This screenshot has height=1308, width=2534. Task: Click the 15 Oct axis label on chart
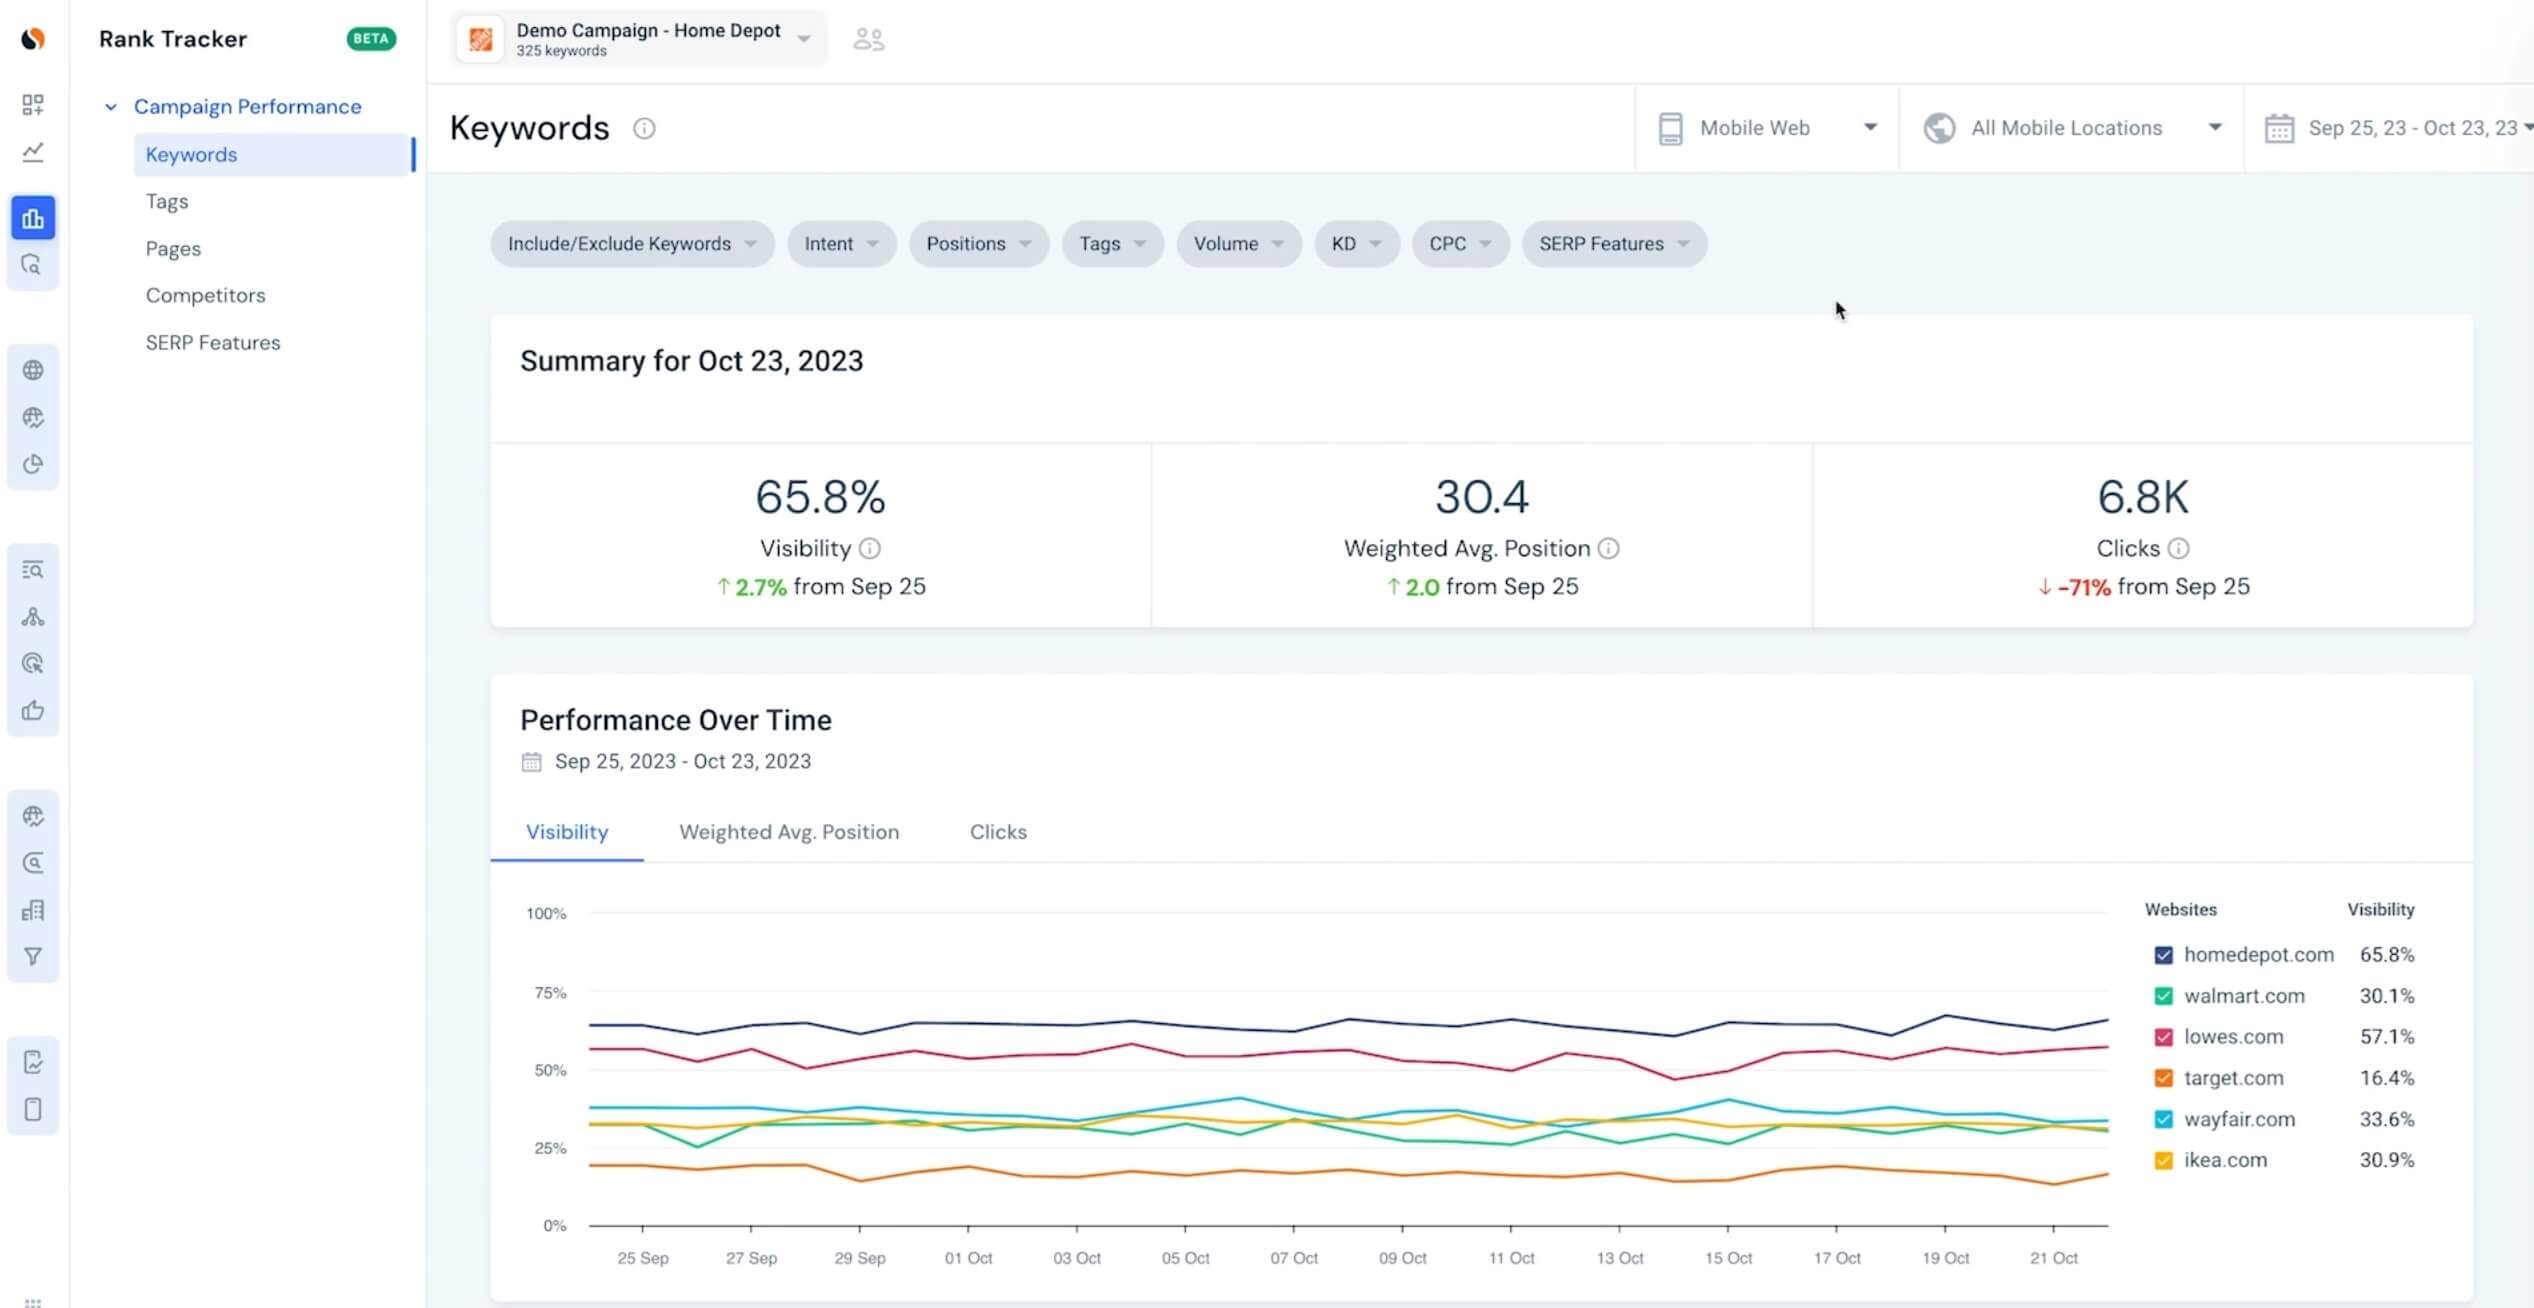(1728, 1258)
